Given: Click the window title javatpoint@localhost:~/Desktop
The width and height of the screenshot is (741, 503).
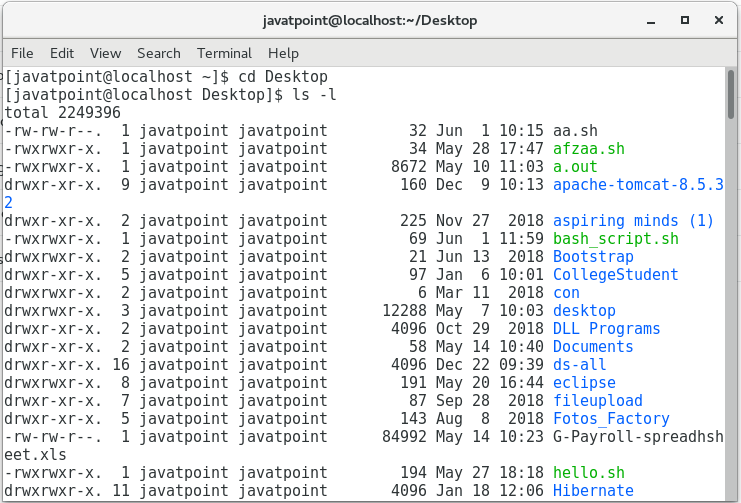Looking at the screenshot, I should [x=369, y=20].
